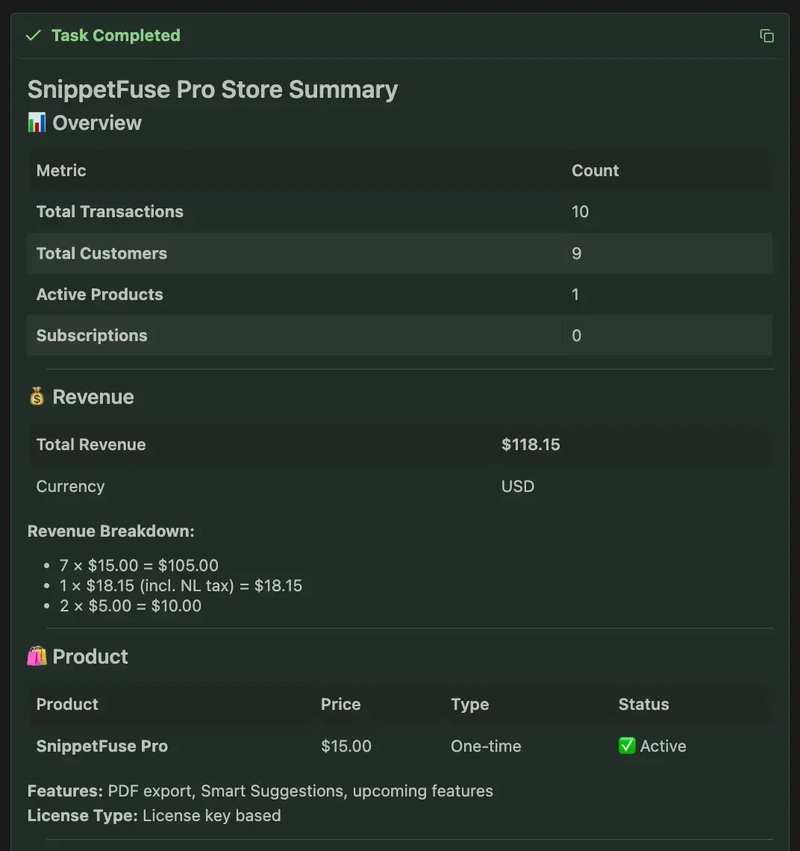
Task: Select the '7 × $15.00 = $105.00' bullet
Action: click(139, 566)
